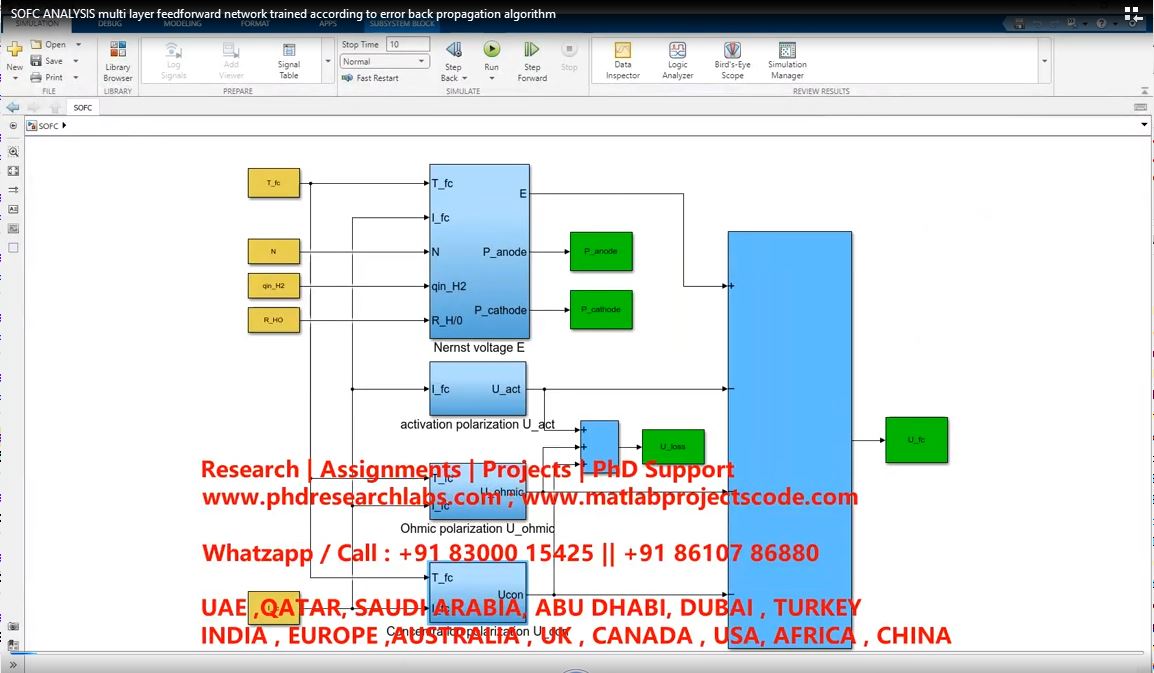Open the Run dropdown arrow
This screenshot has width=1154, height=673.
click(x=492, y=78)
